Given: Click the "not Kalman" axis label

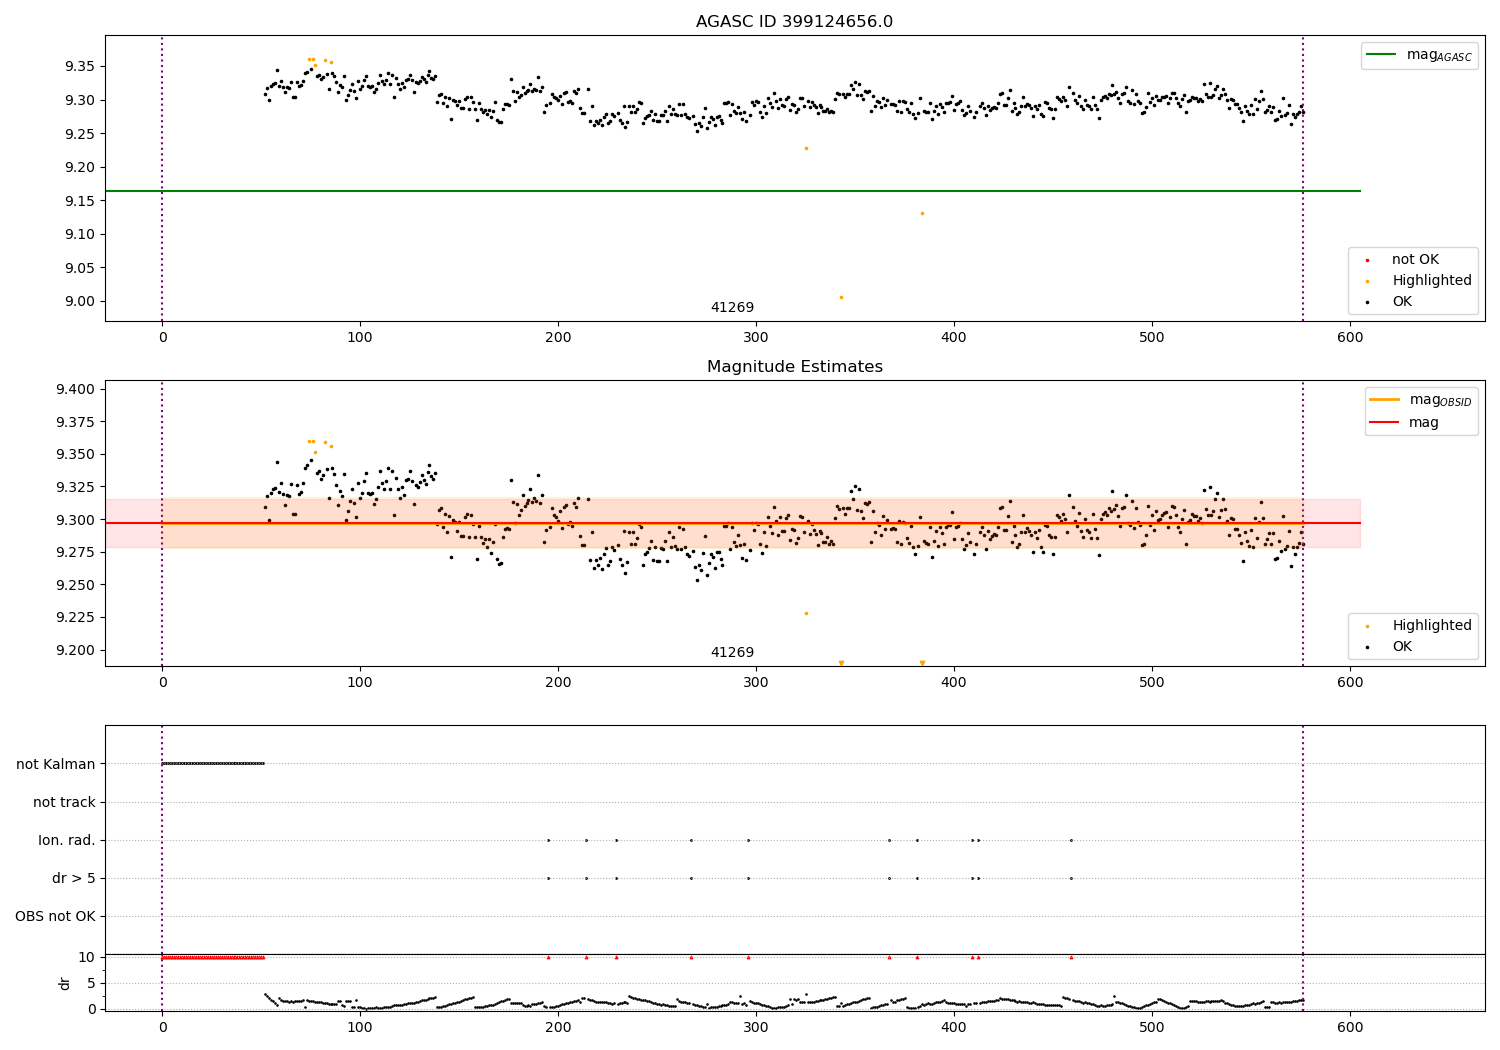Looking at the screenshot, I should [x=56, y=764].
